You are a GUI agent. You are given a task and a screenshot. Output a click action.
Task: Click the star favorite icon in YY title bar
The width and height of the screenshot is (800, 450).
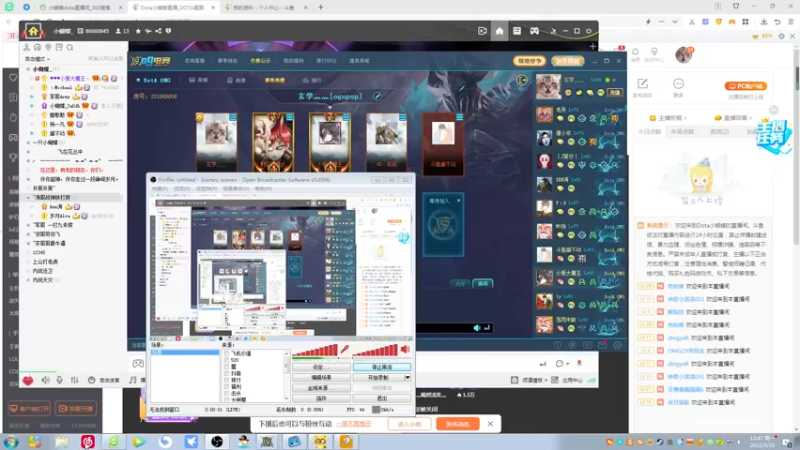point(138,31)
